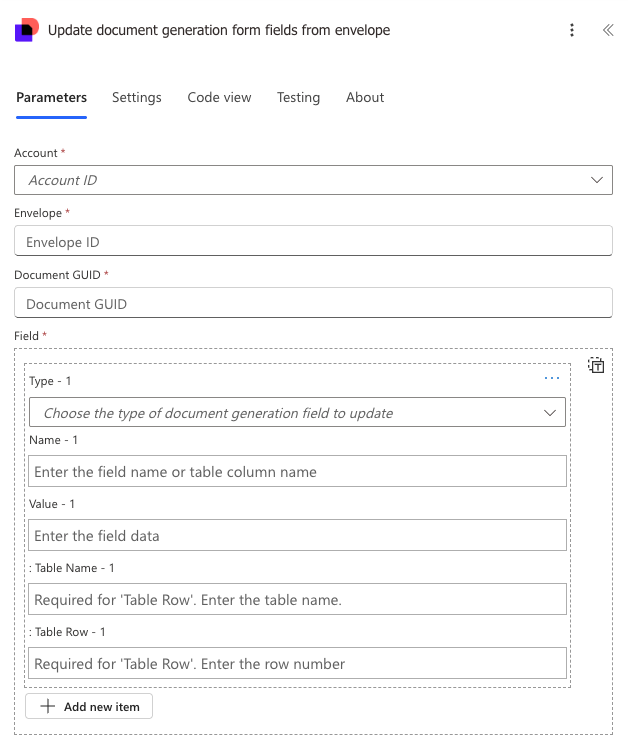Click the Docusign connector logo icon
This screenshot has height=751, width=628.
point(27,30)
